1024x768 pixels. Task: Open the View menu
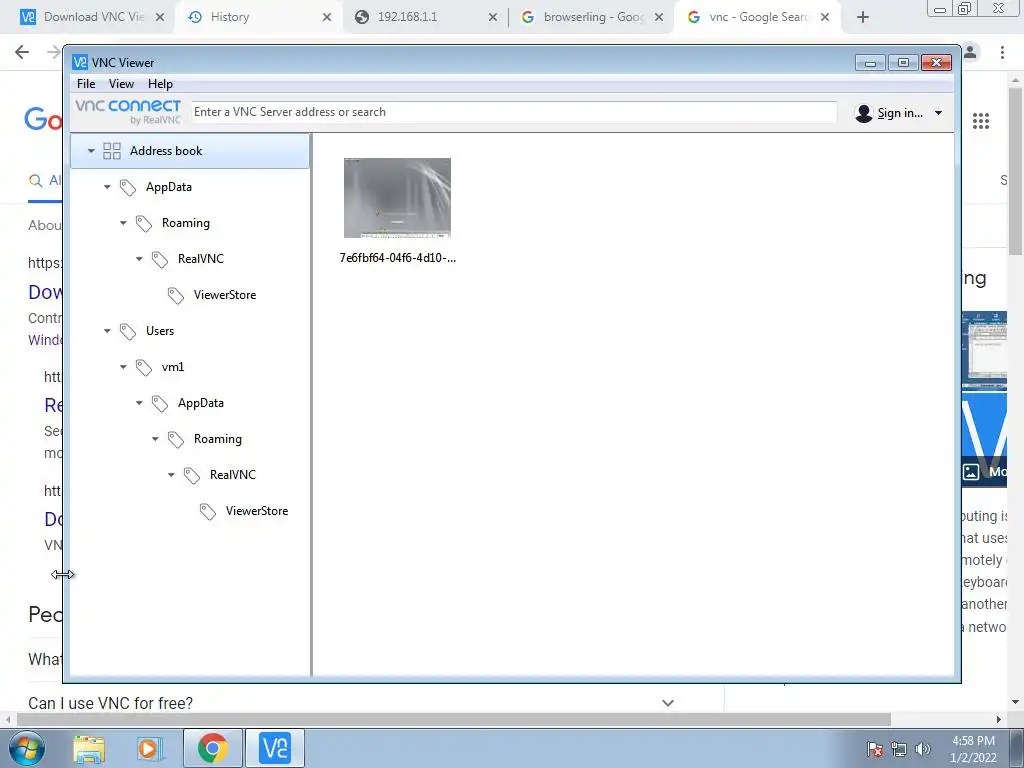pyautogui.click(x=121, y=84)
